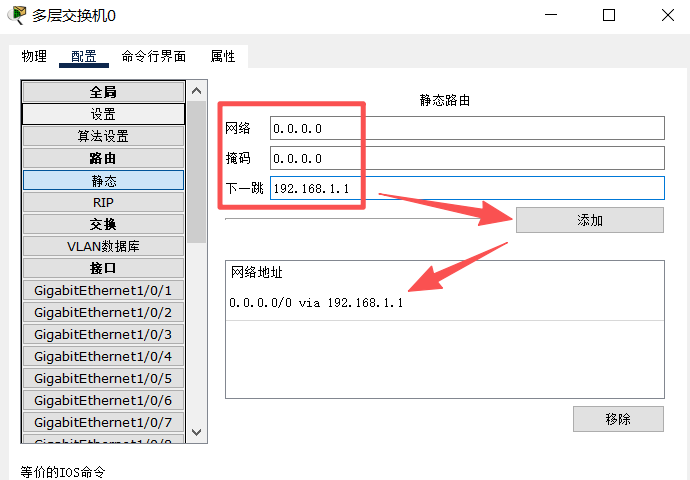Viewport: 690px width, 480px height.
Task: Click the 掩码 input field
Action: click(x=467, y=158)
